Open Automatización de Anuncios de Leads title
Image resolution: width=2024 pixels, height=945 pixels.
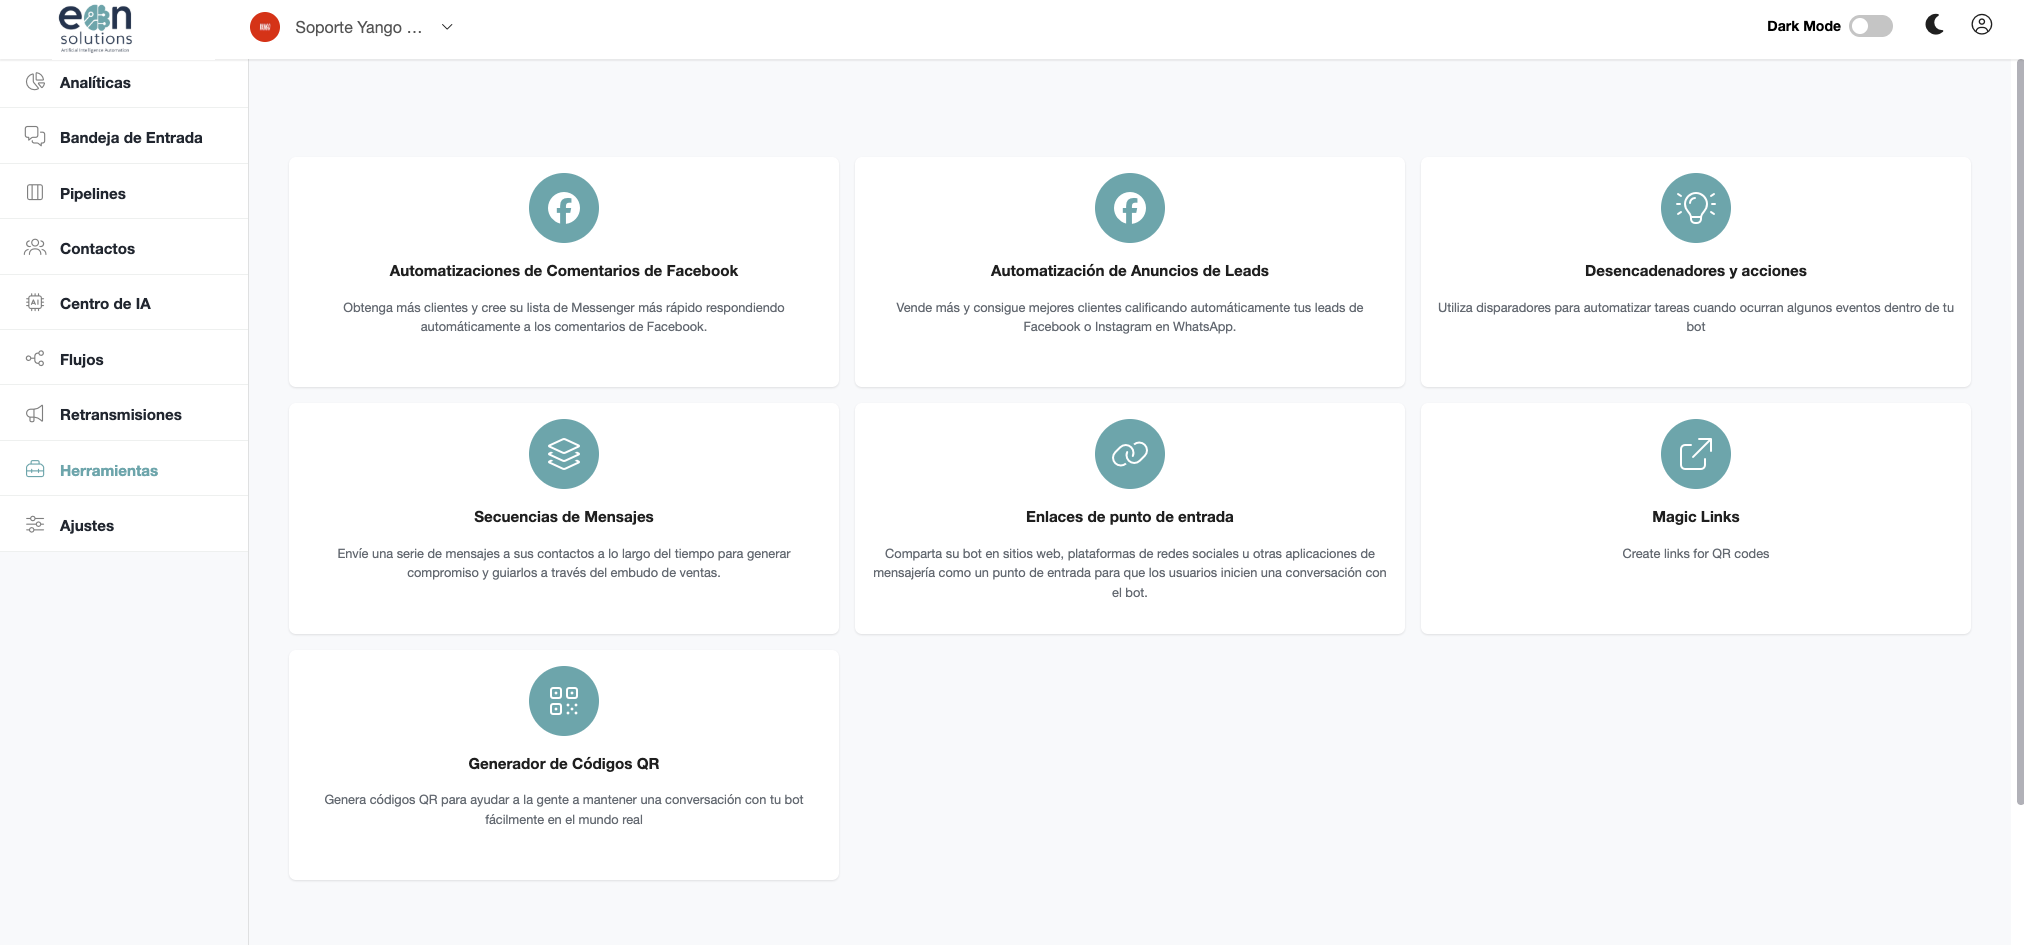1130,271
